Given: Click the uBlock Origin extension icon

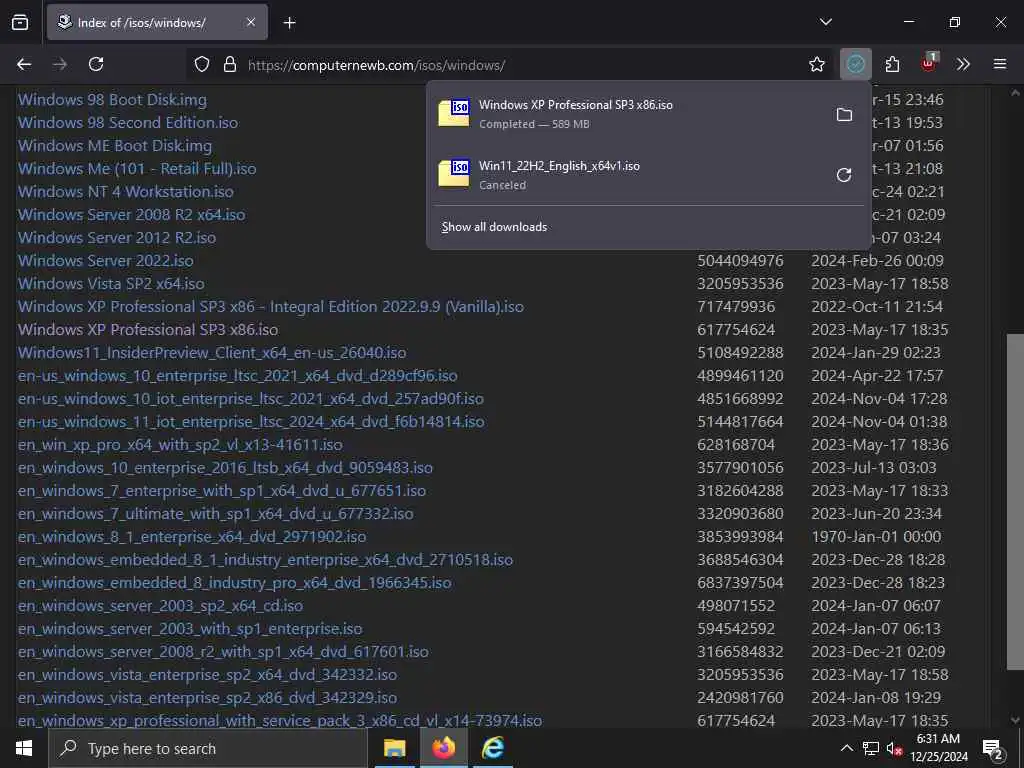Looking at the screenshot, I should point(929,63).
